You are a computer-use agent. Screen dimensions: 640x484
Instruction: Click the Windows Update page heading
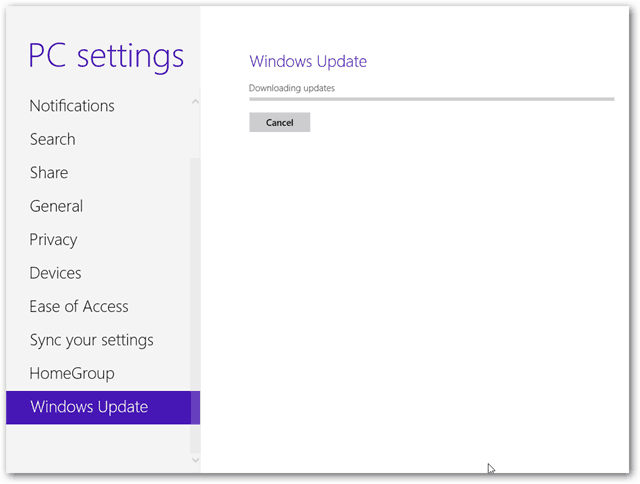[x=308, y=62]
